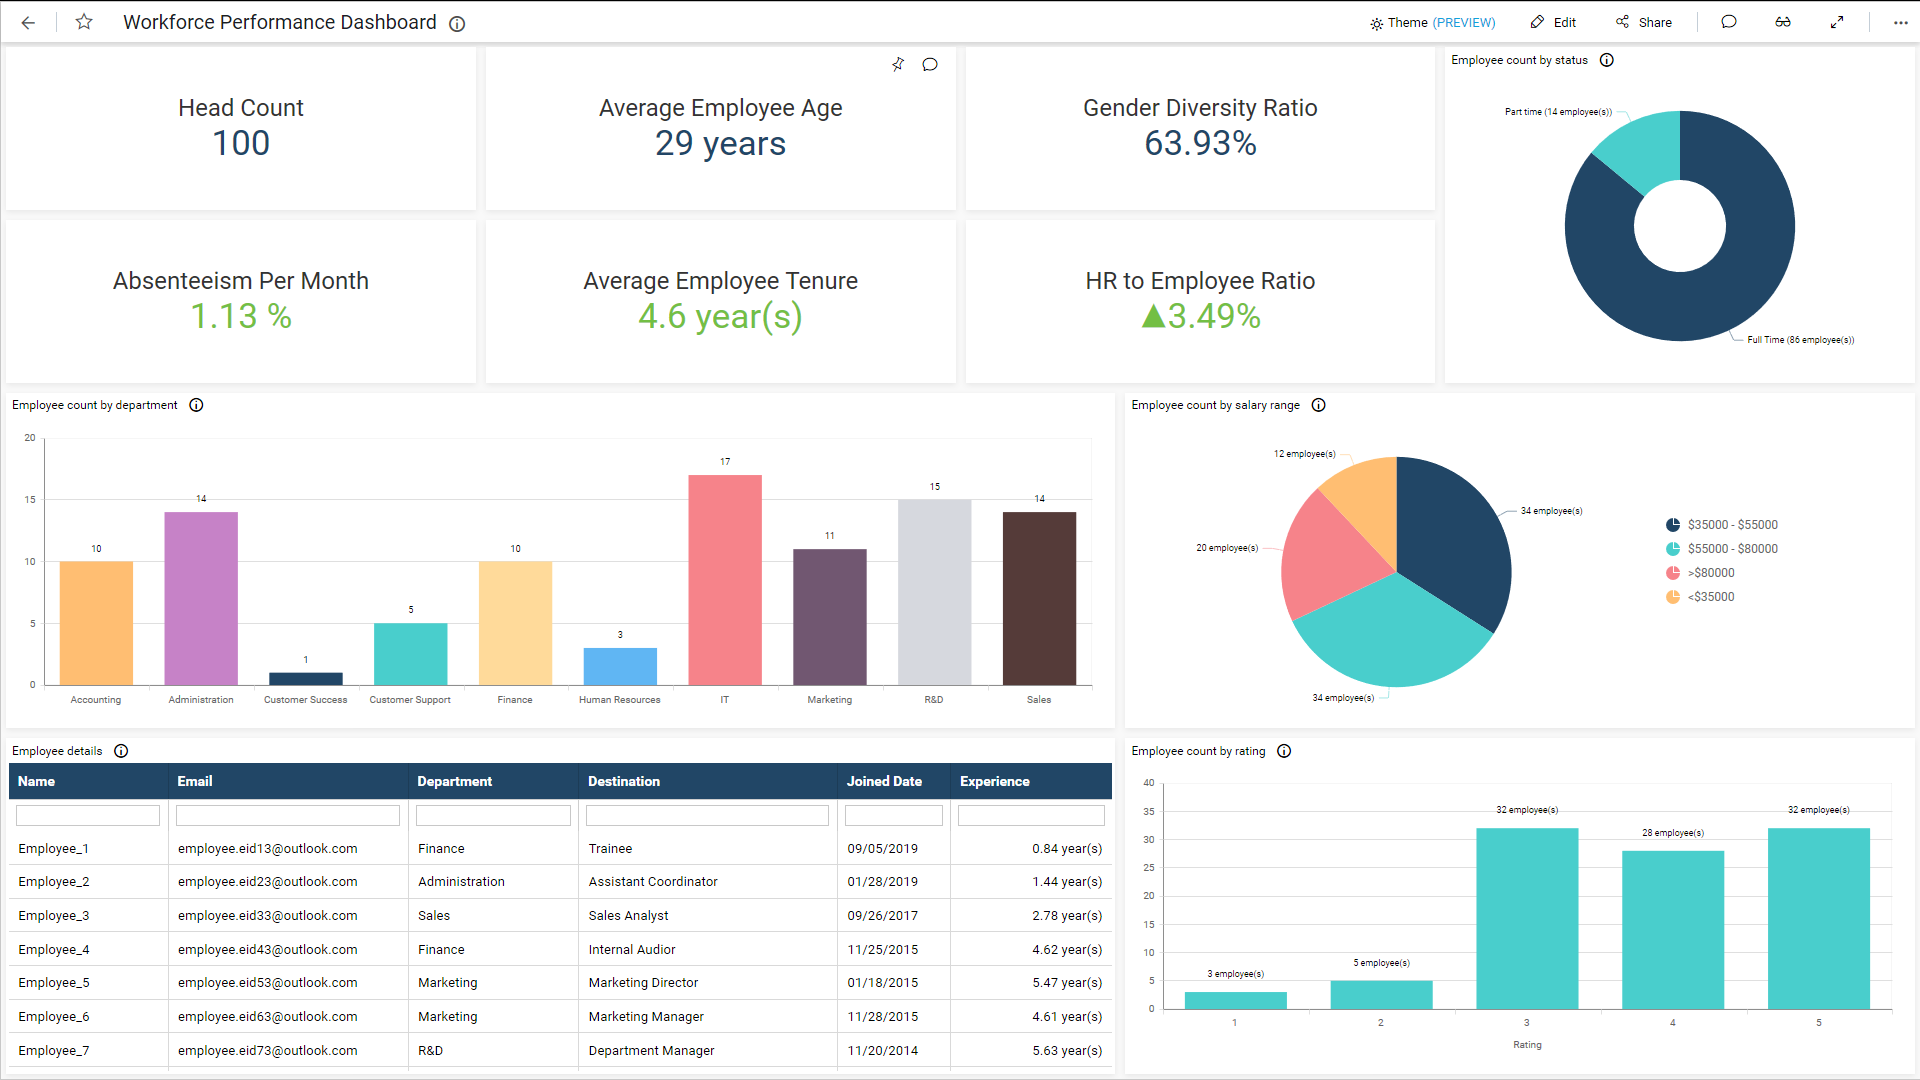Sort employees by the Name column header
1920x1080 pixels.
click(x=36, y=781)
